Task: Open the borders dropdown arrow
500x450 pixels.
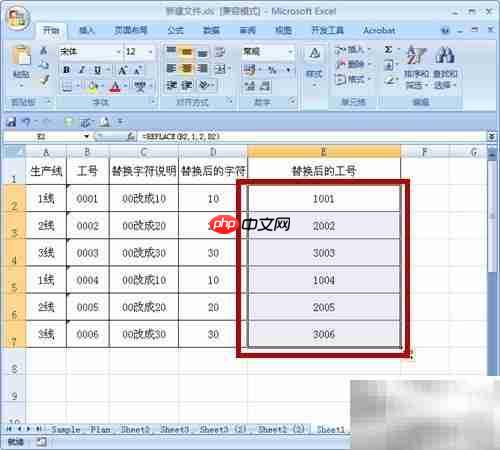Action: (78, 87)
